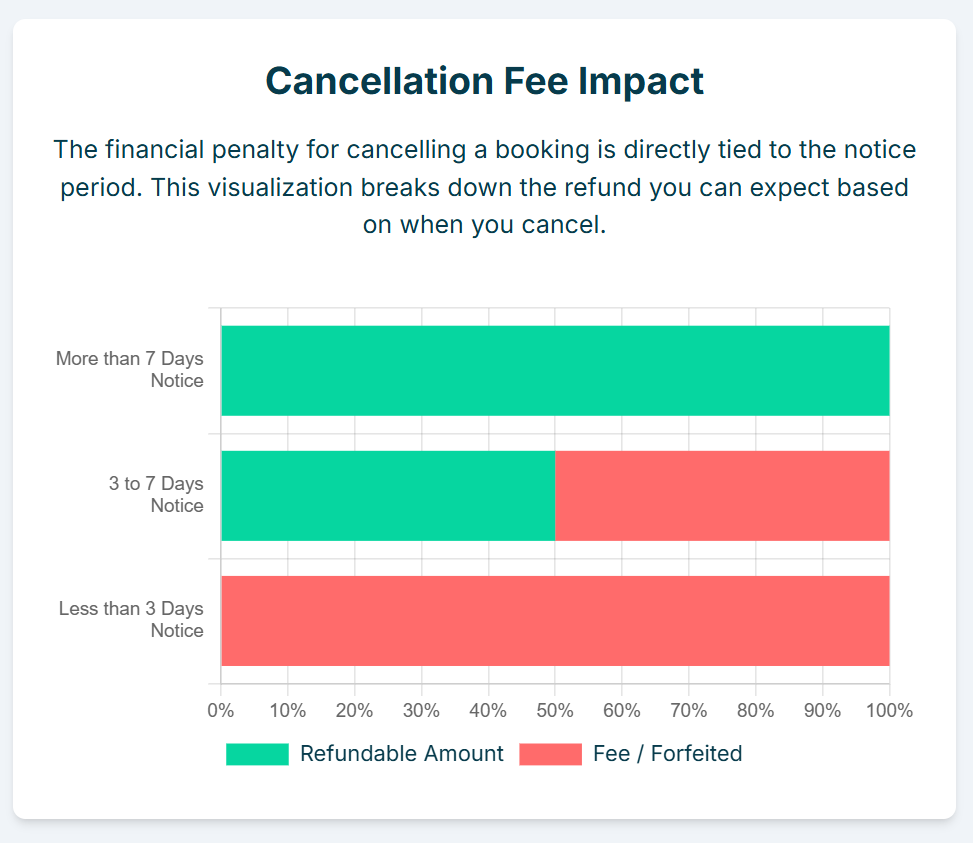
Task: Select the red Less than 3 Days bar
Action: coord(555,620)
